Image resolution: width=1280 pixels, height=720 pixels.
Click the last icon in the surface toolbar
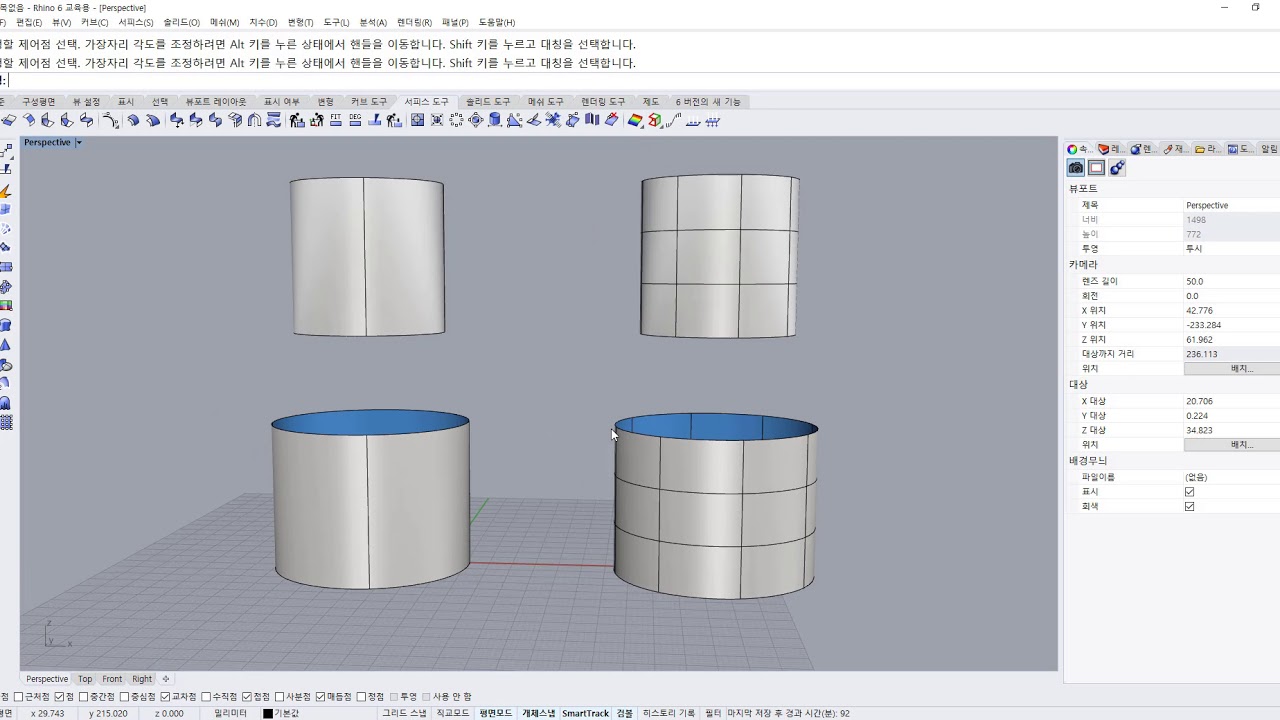(713, 120)
